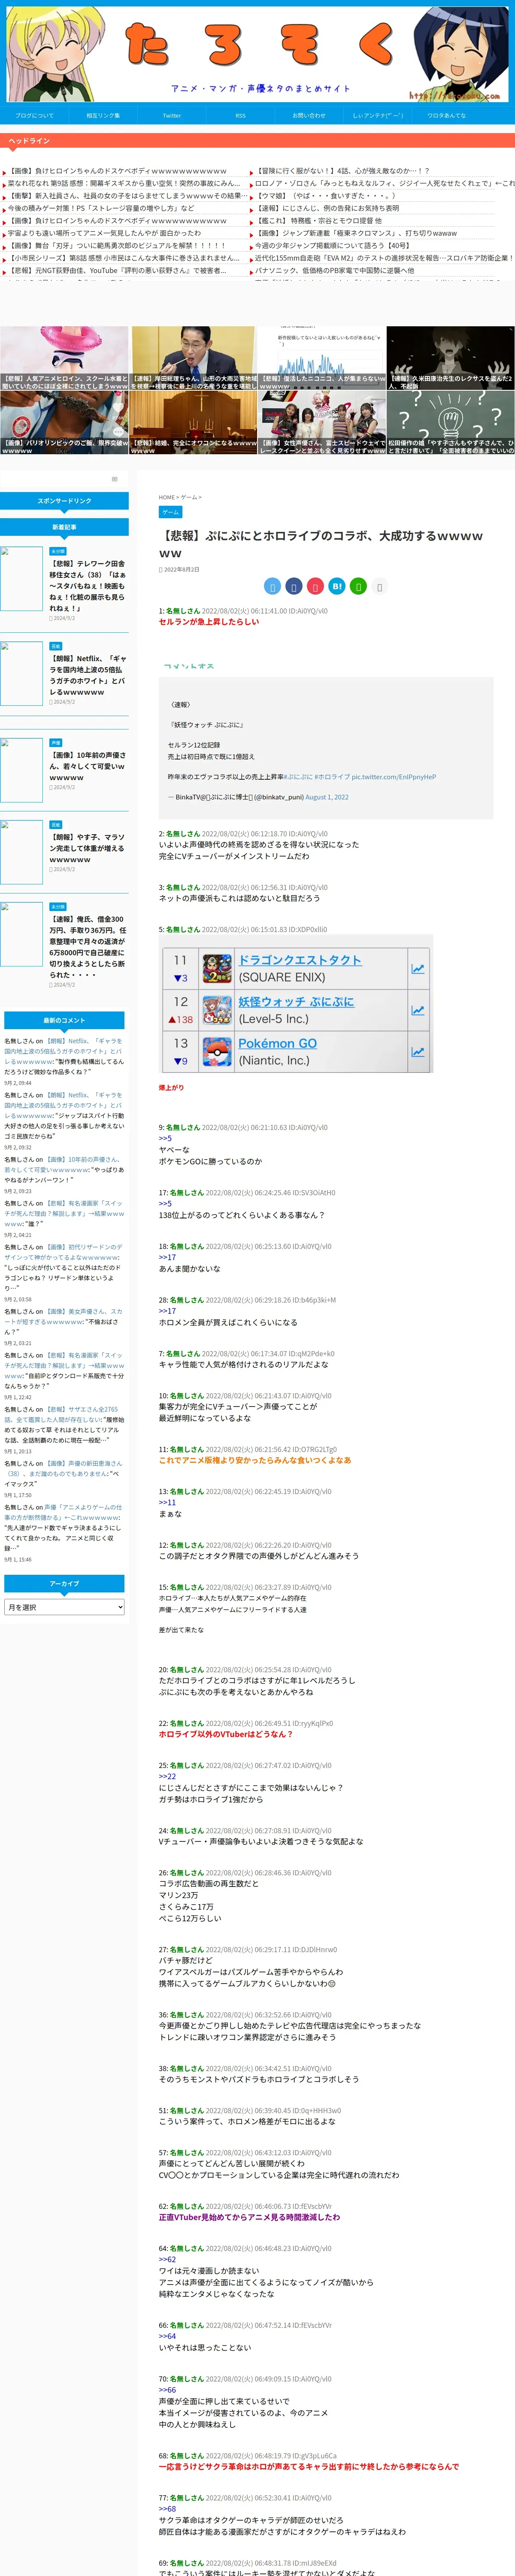Open headline 舞台「刃牙」範馬勇次郎のビジュアル
This screenshot has width=515, height=2576.
coord(117,245)
